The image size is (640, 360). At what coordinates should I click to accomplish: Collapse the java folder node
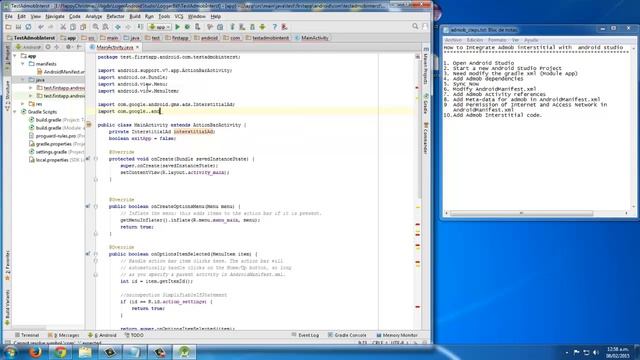click(23, 80)
